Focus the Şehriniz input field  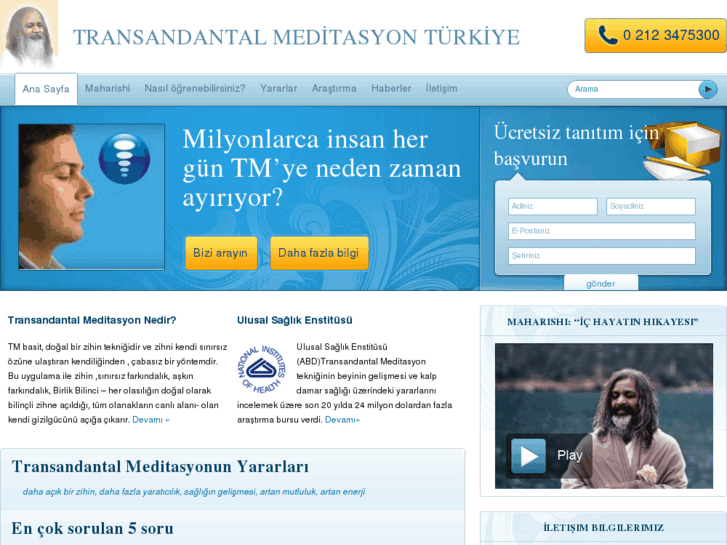(x=602, y=256)
